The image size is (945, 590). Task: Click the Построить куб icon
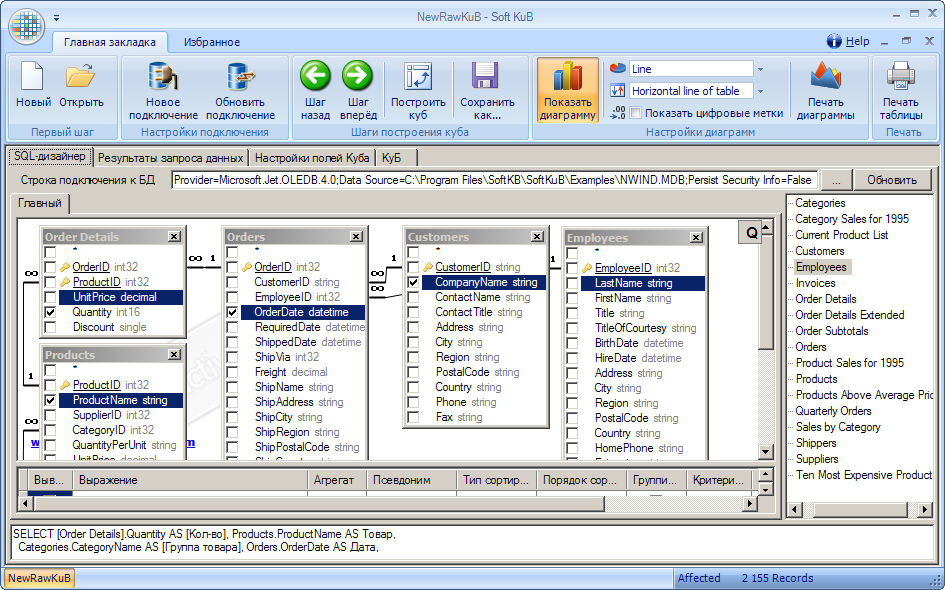(418, 78)
